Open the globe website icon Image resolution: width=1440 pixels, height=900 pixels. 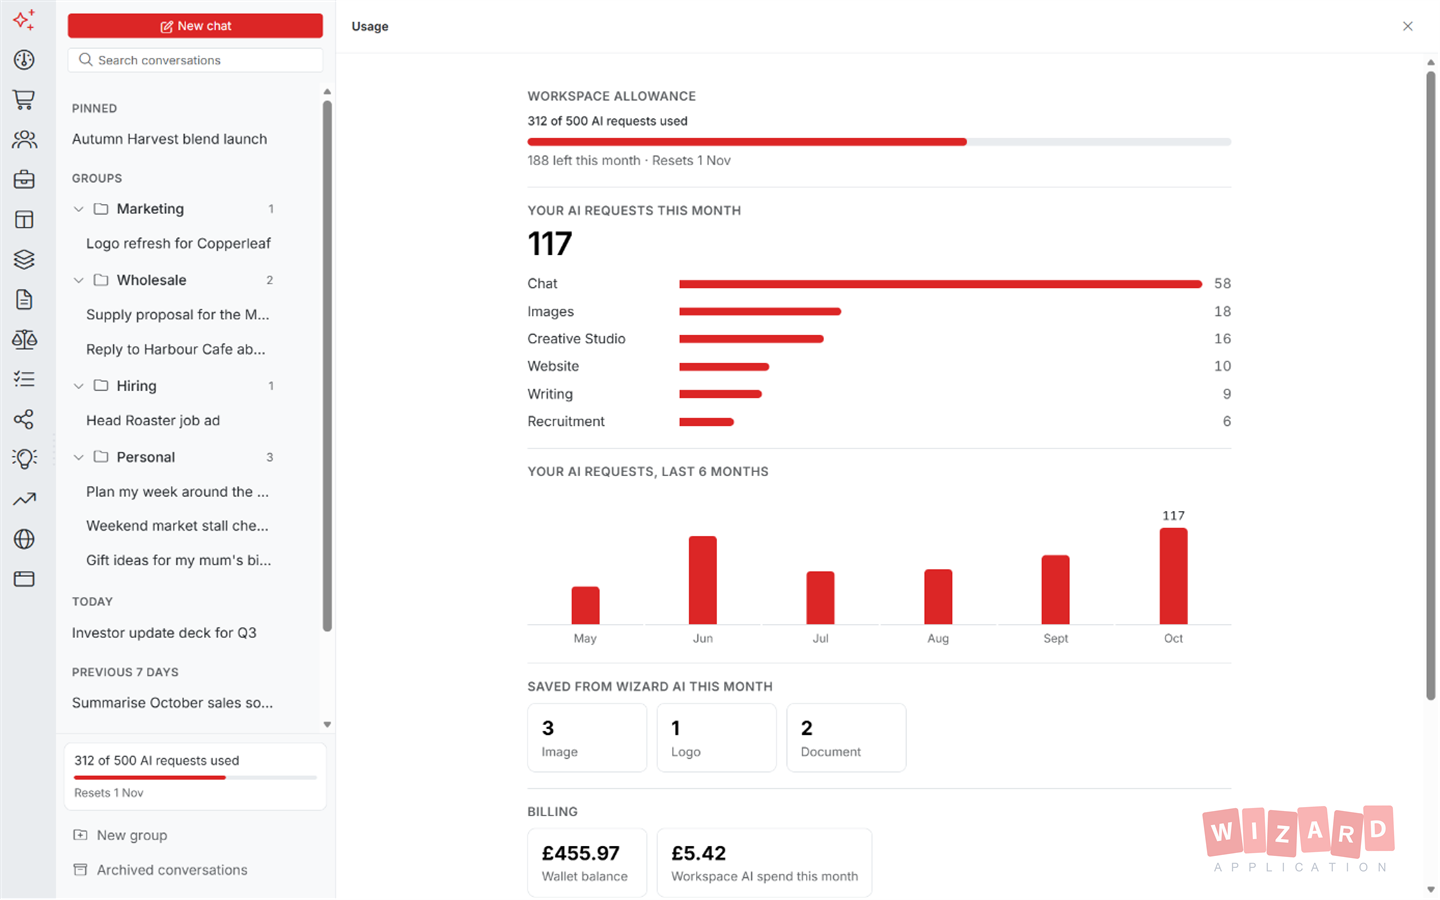[24, 539]
